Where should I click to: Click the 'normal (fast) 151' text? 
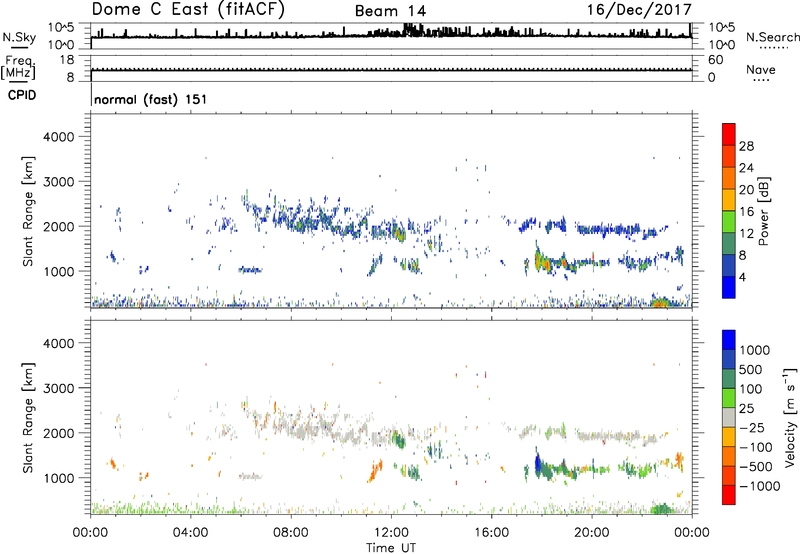coord(151,99)
